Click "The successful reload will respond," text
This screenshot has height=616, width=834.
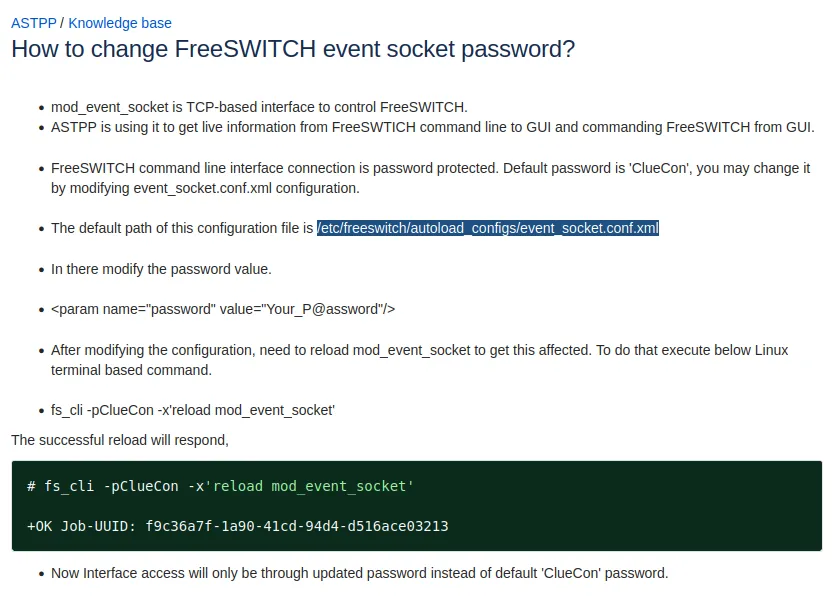point(120,440)
